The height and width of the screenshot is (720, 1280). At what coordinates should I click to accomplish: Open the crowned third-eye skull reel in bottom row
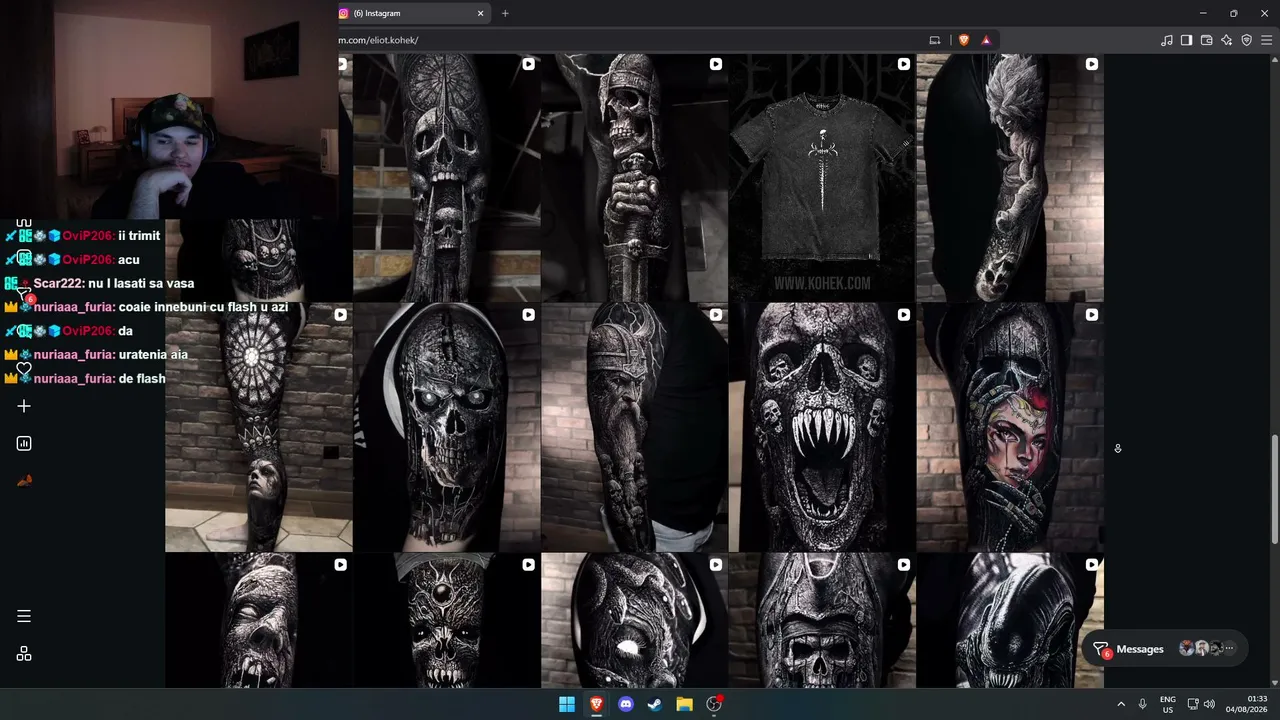point(447,621)
